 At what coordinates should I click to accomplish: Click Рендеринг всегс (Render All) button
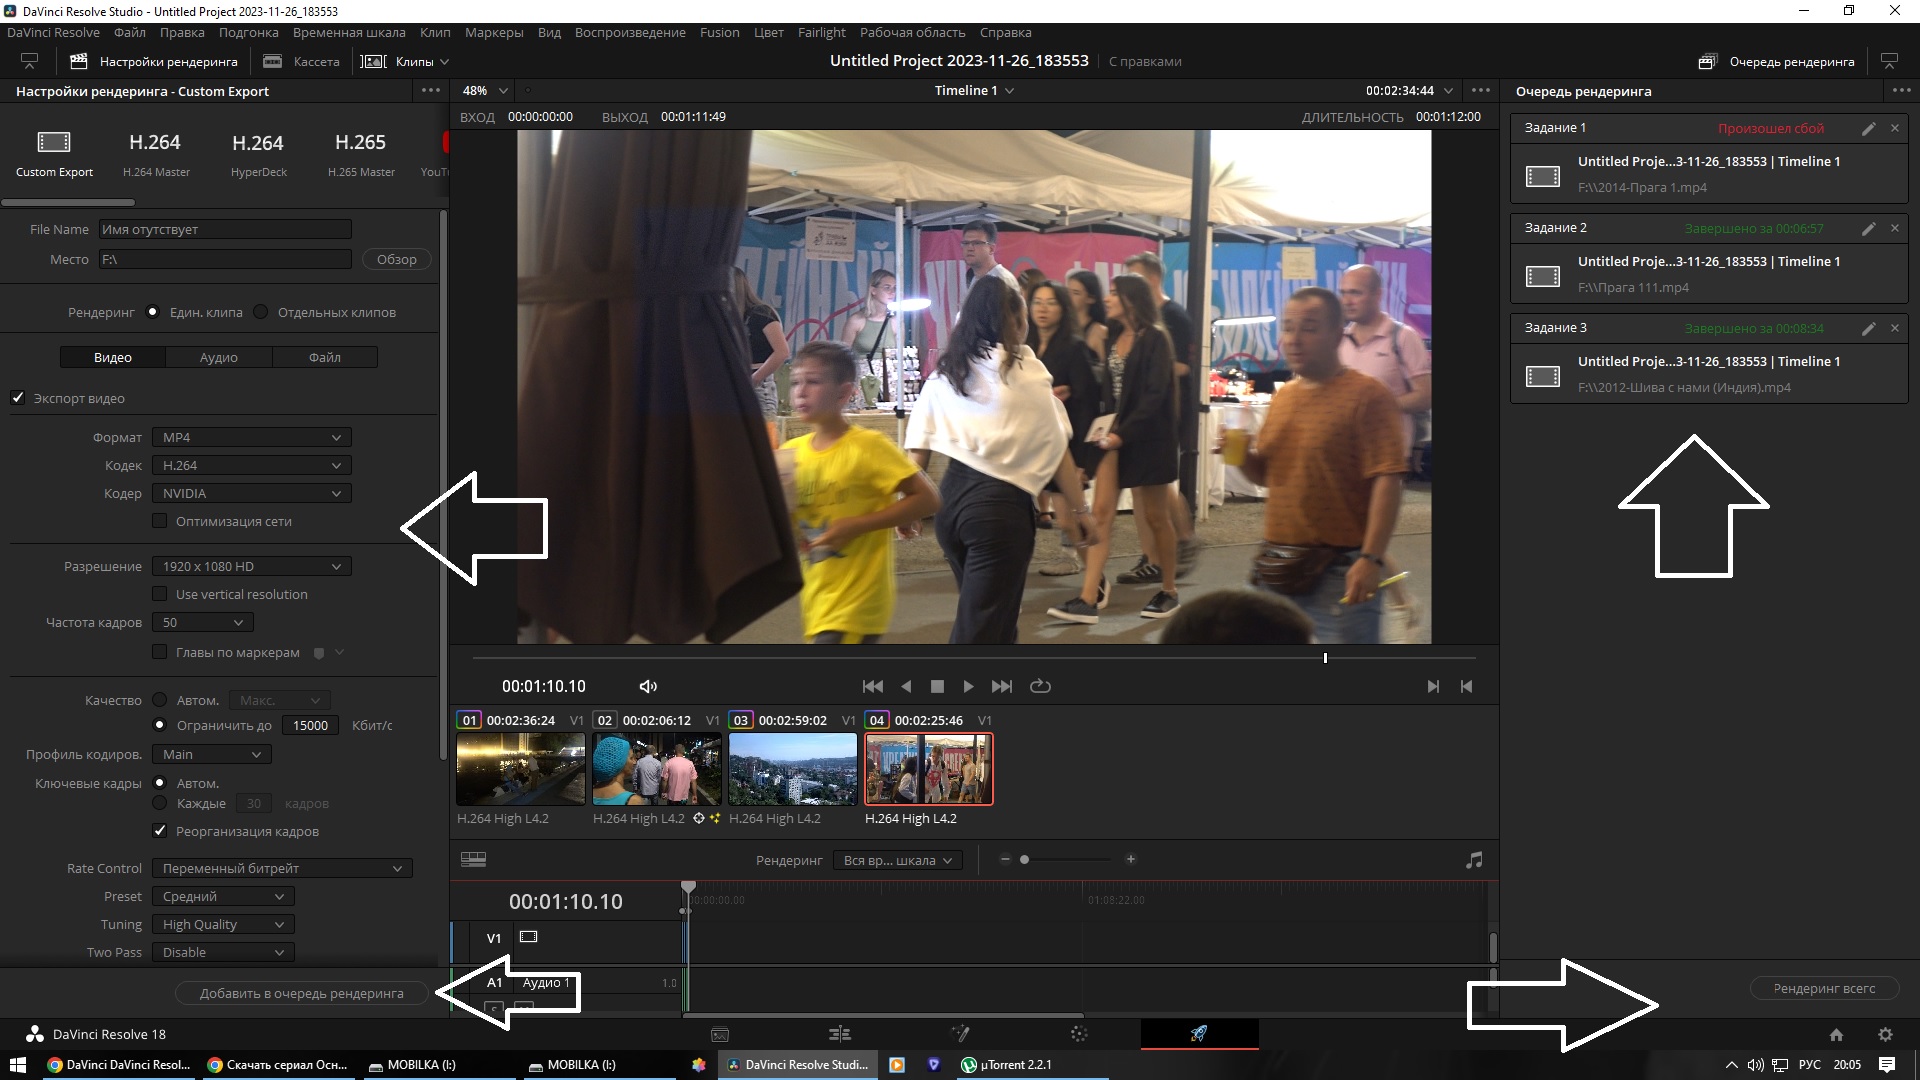coord(1824,988)
